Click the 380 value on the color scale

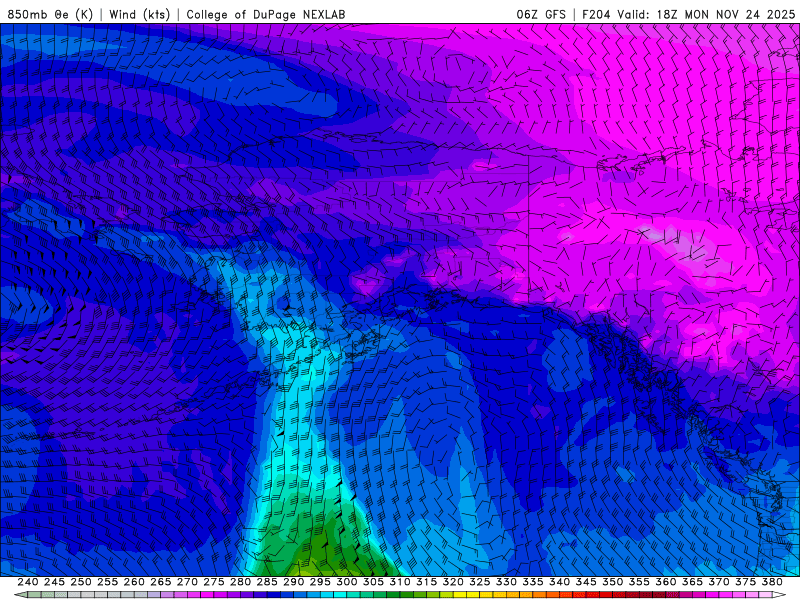(772, 582)
